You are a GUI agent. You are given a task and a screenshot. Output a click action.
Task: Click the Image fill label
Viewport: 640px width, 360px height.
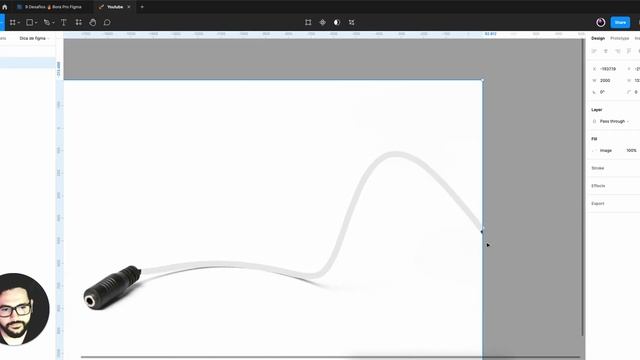click(606, 151)
